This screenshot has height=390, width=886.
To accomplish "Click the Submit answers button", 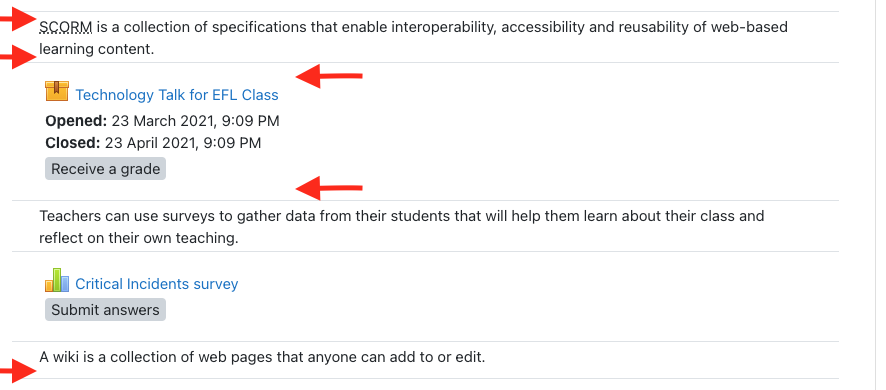I will 106,310.
